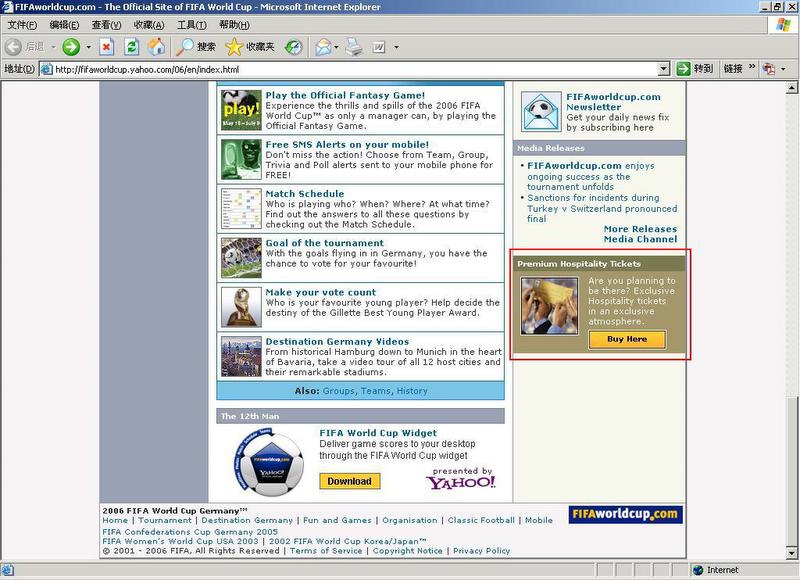Click the World Cup Widget ball image
The image size is (800, 580).
click(x=269, y=462)
